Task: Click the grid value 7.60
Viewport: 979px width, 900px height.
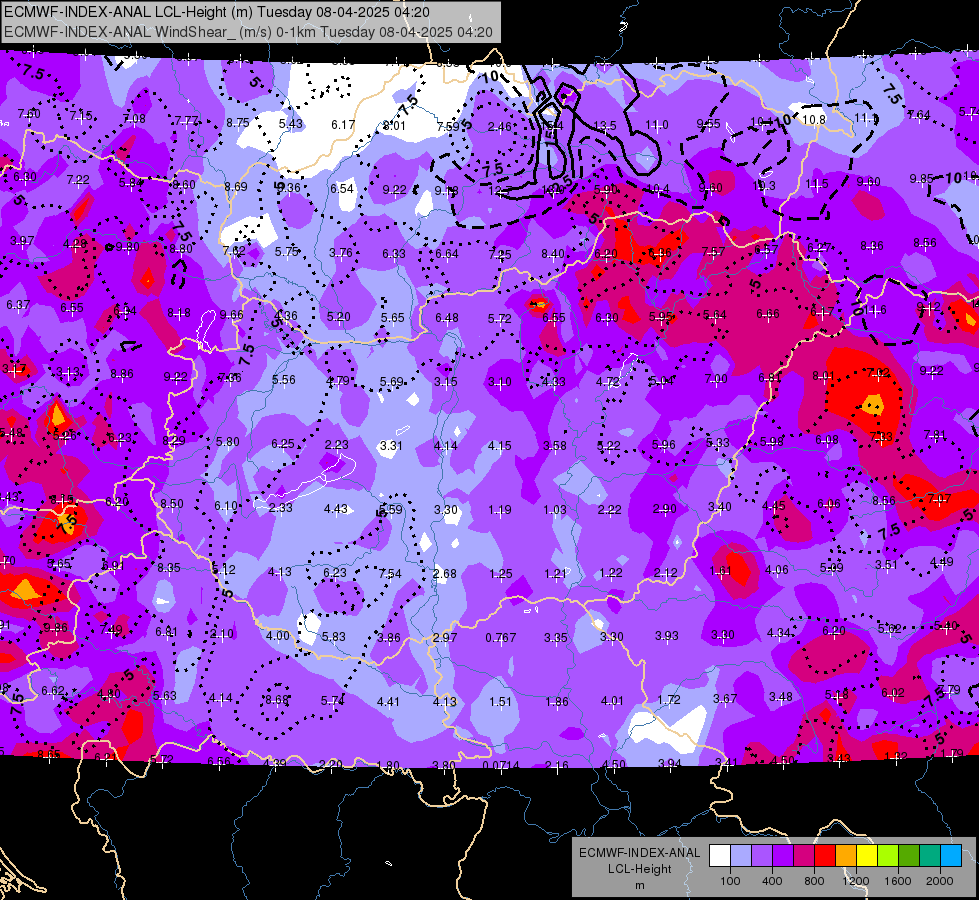Action: 29,114
